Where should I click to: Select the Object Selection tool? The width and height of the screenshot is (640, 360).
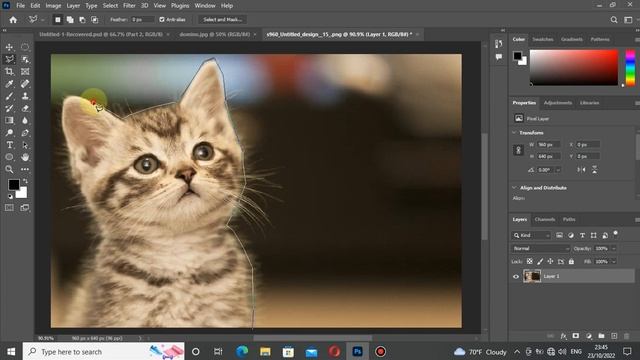(25, 60)
